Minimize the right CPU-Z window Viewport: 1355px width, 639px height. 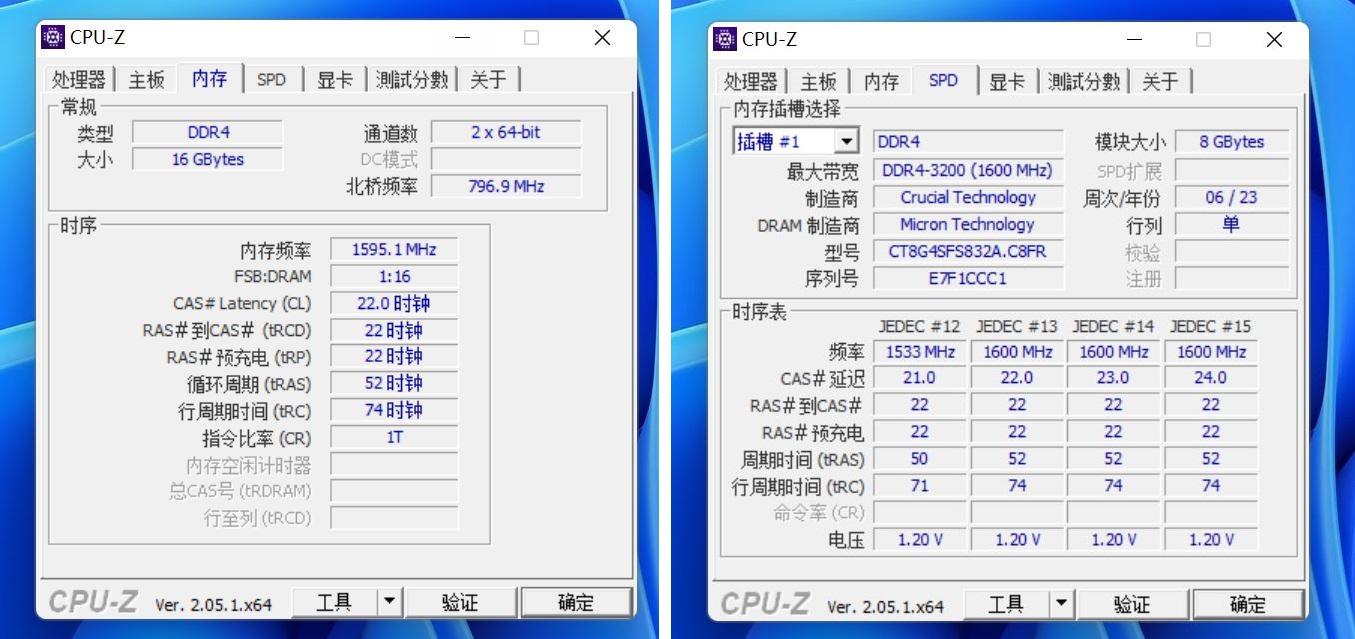(x=1134, y=40)
